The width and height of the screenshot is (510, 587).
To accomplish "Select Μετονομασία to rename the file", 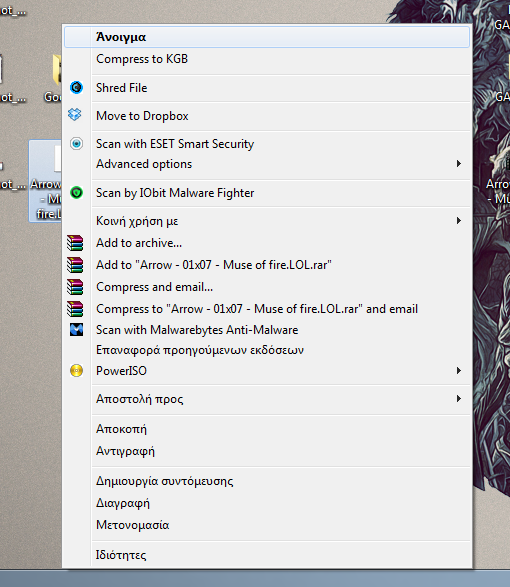I will [267, 525].
